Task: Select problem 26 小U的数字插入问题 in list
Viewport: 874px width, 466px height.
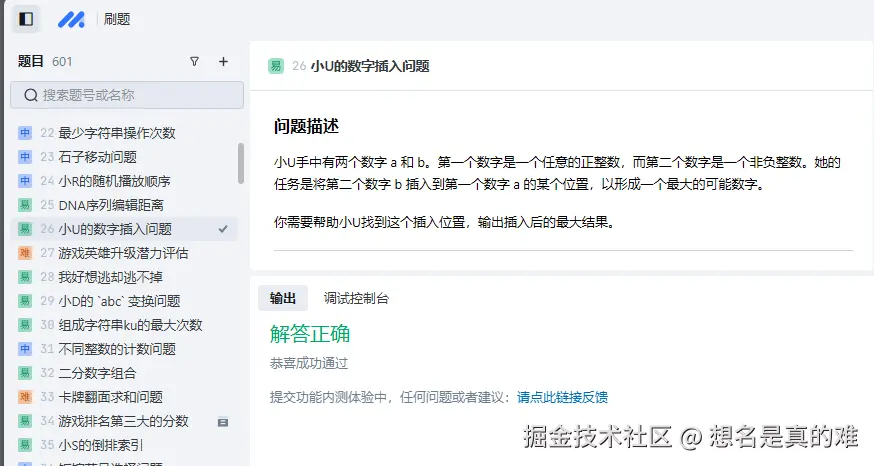Action: click(x=124, y=229)
